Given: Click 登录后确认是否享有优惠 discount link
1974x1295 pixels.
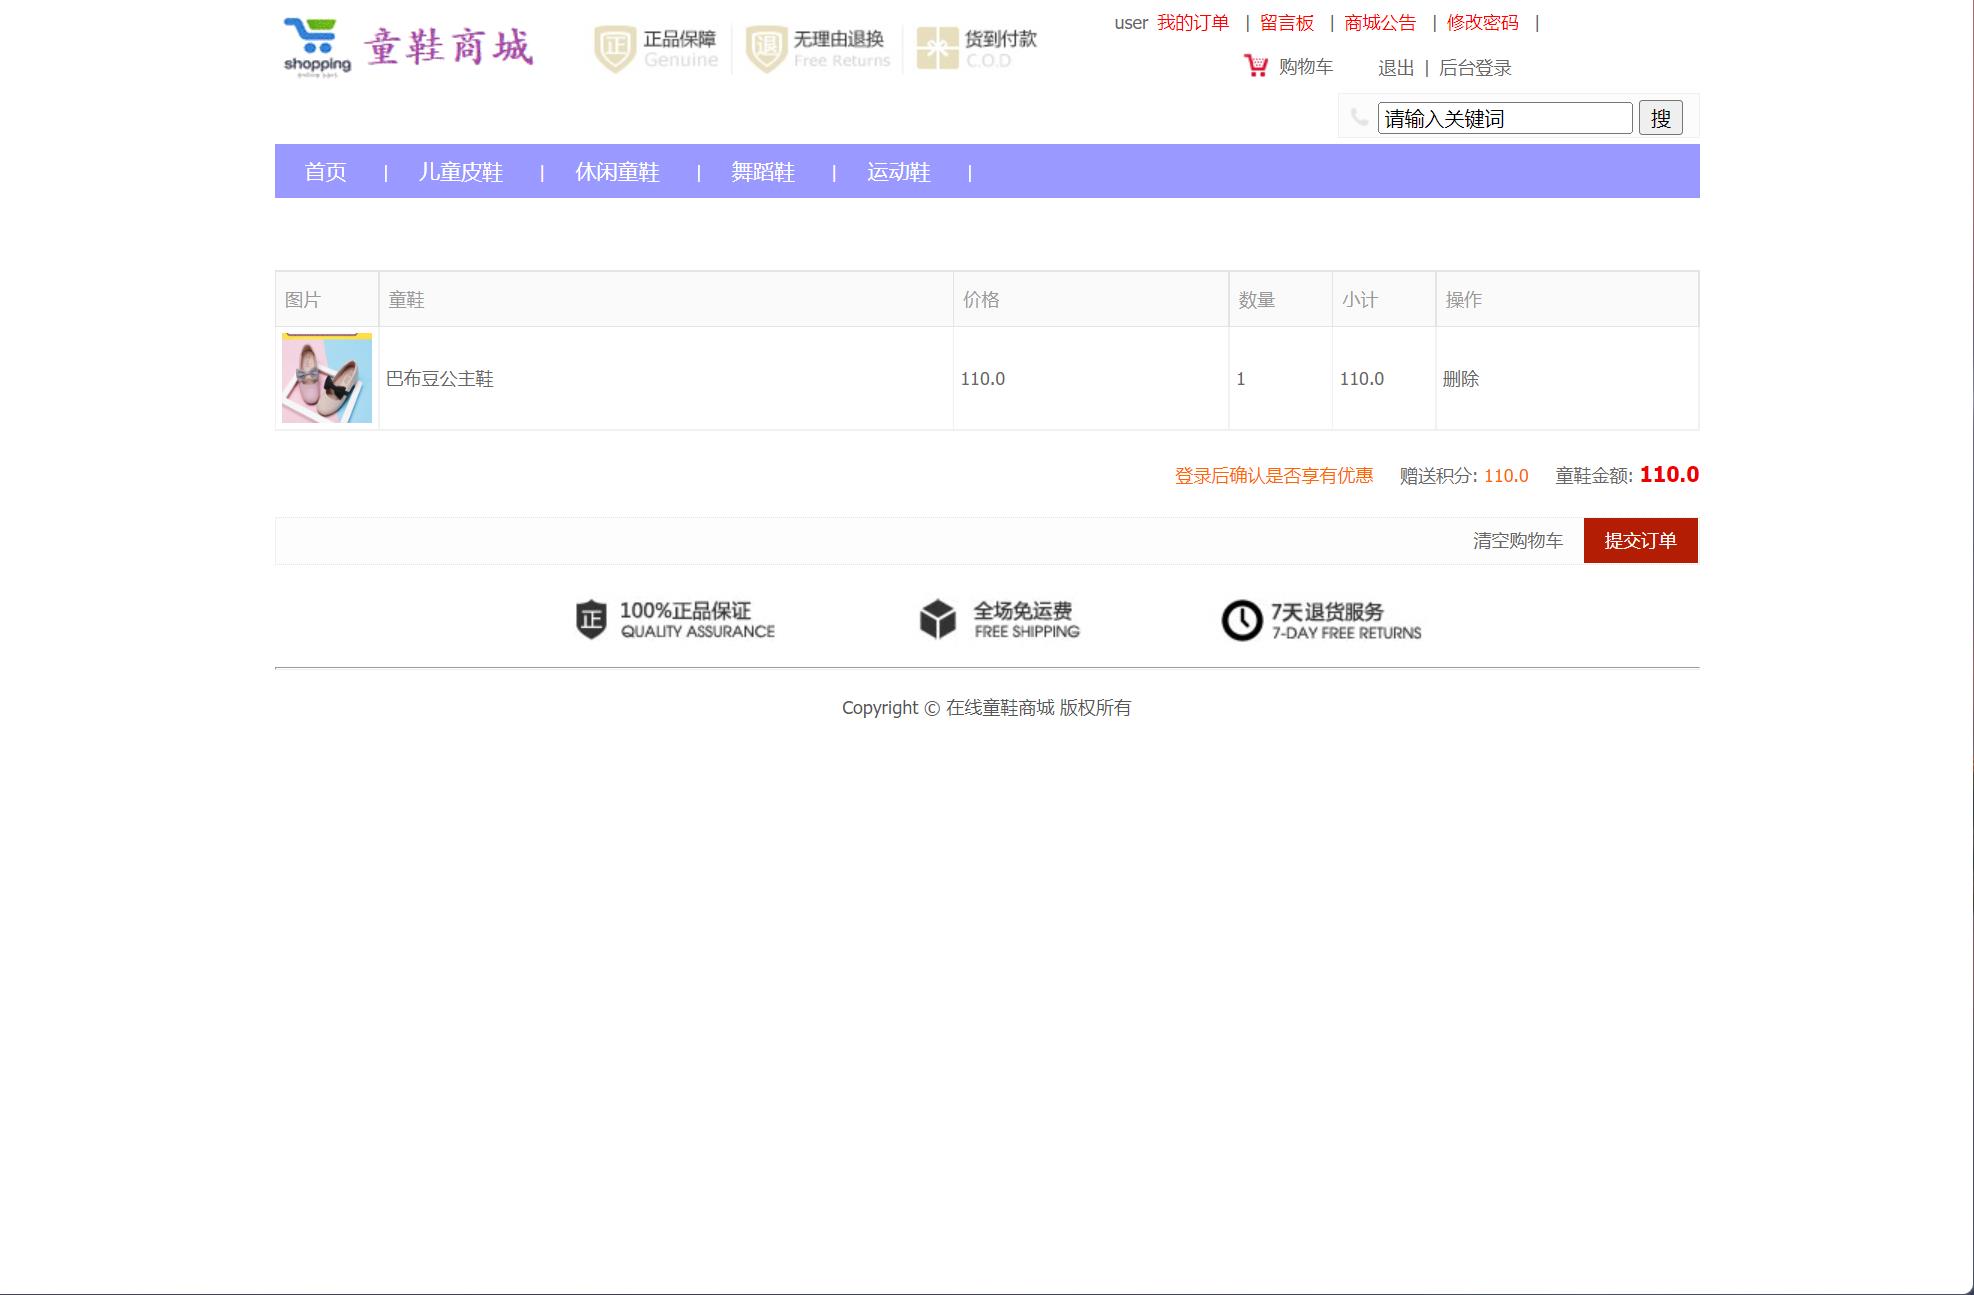Looking at the screenshot, I should (x=1274, y=477).
